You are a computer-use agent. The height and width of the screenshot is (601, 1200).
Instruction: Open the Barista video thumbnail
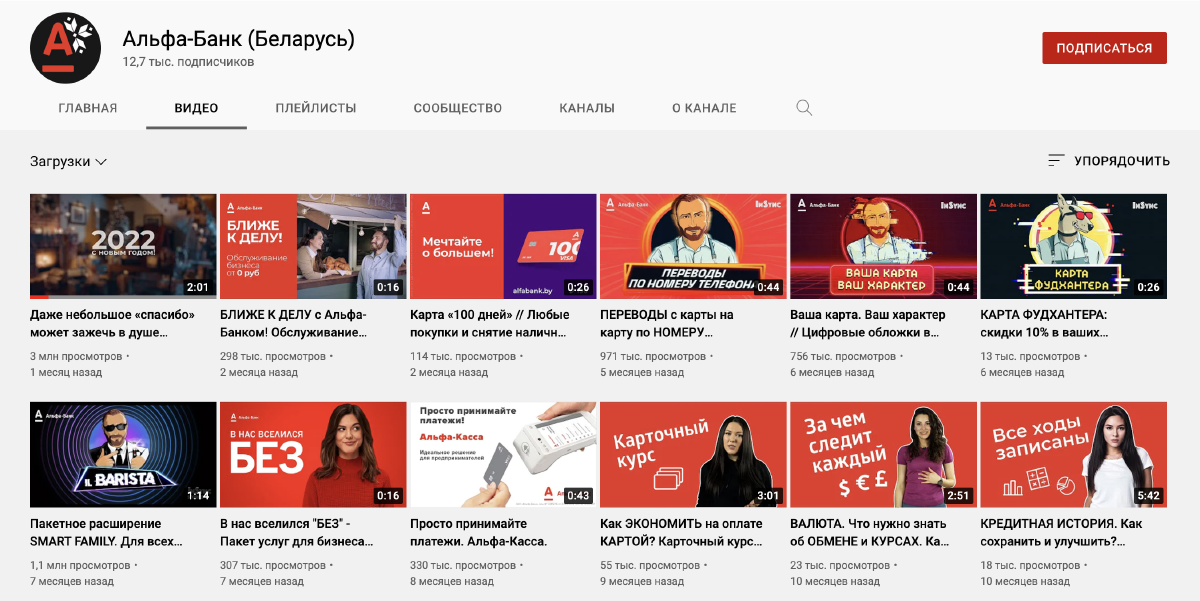click(123, 455)
